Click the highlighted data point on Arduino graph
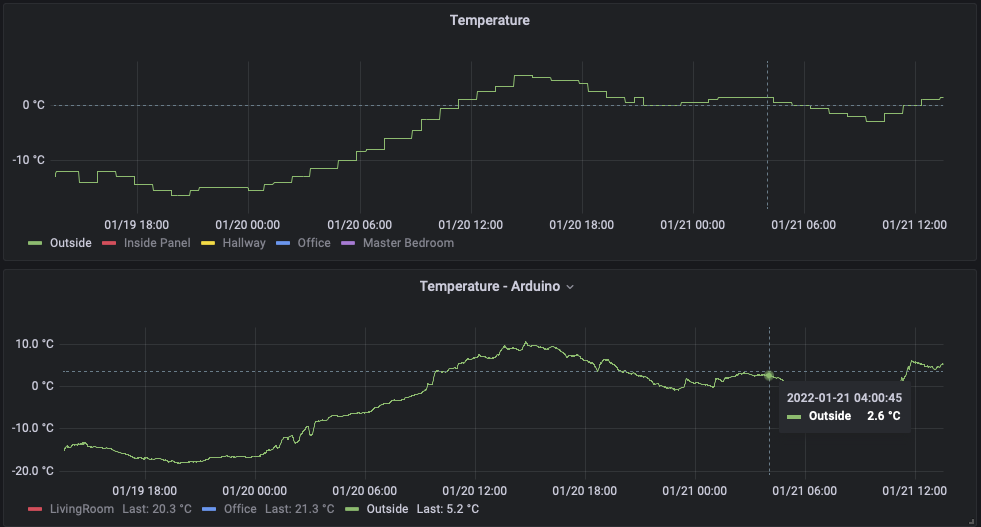The image size is (981, 527). pos(769,376)
